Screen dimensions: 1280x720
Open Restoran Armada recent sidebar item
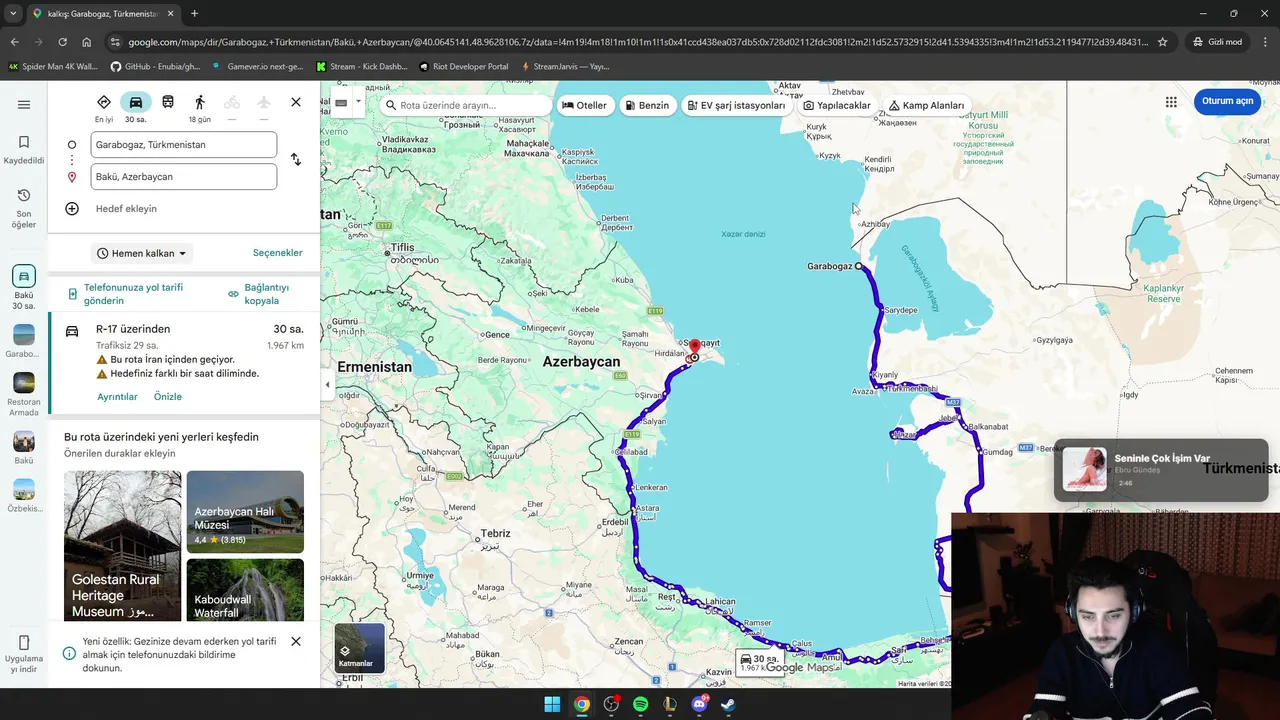tap(24, 395)
